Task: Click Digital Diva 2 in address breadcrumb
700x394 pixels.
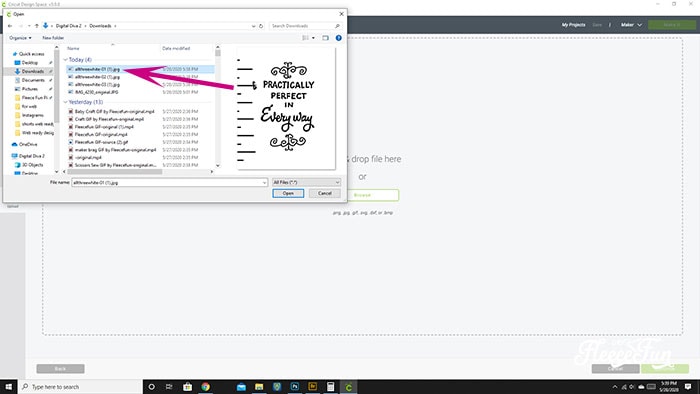Action: (x=68, y=26)
